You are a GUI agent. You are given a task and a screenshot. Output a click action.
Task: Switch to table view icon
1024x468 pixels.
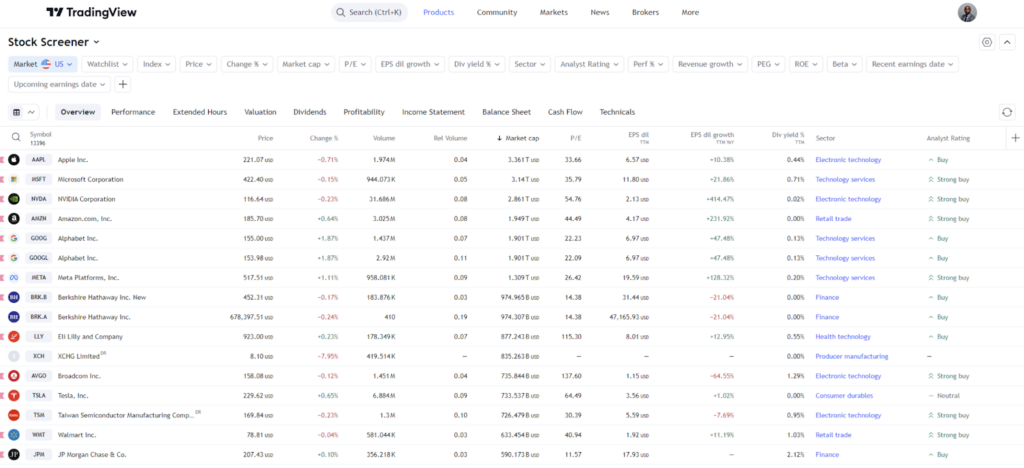click(16, 112)
